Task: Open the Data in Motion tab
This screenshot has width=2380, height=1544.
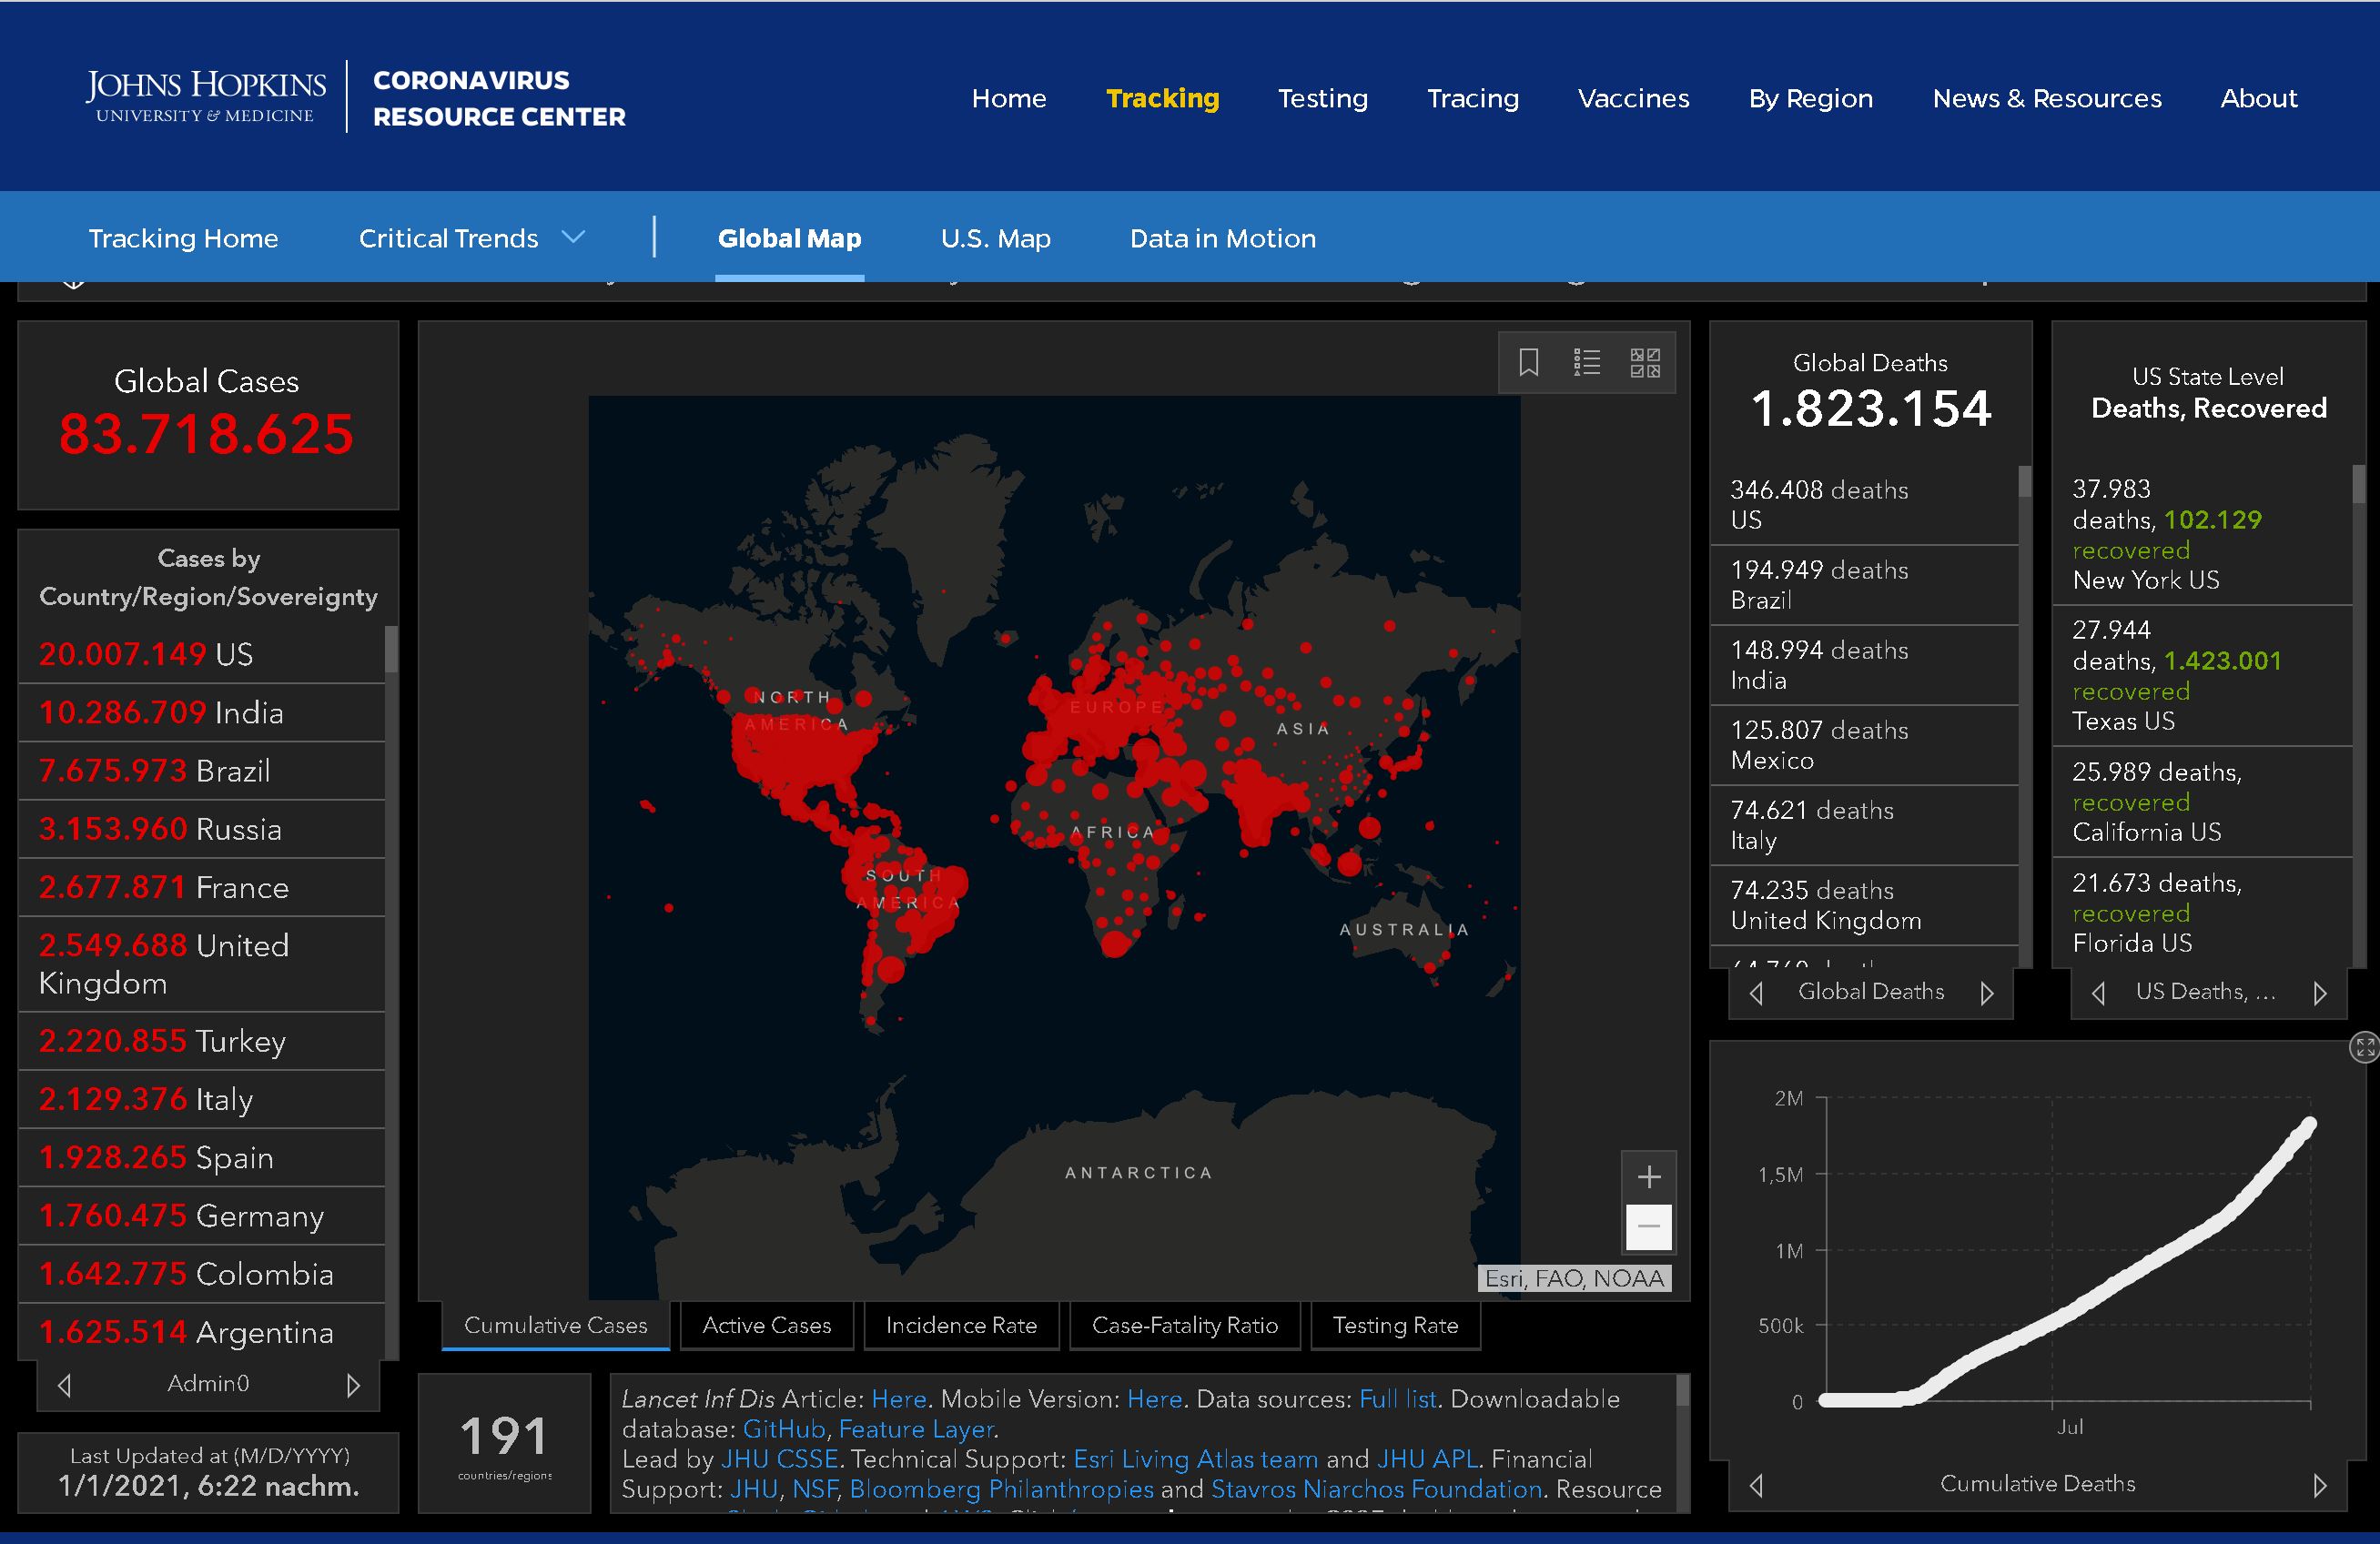Action: [x=1223, y=238]
